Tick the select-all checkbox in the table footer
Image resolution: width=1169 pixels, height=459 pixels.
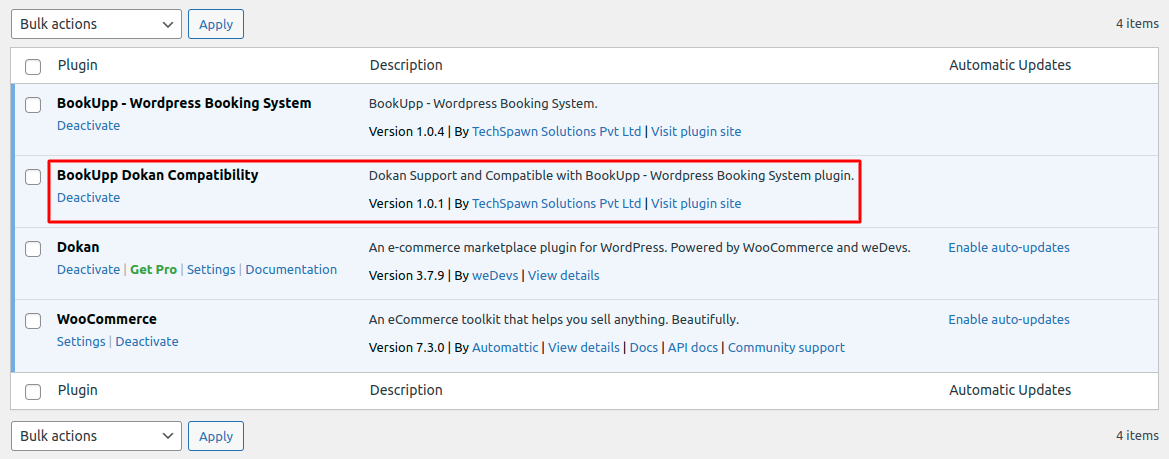(33, 392)
